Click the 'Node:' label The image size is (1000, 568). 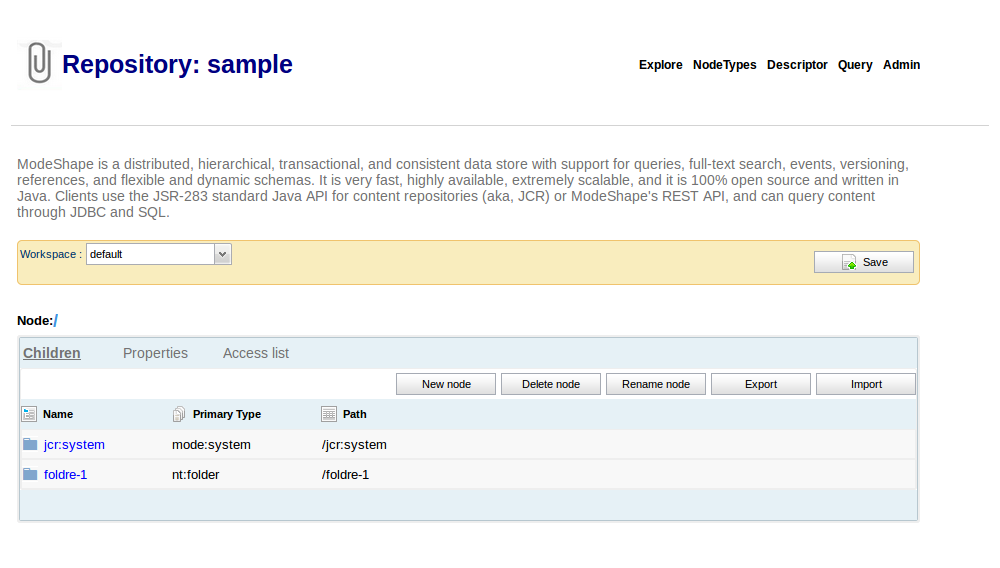pos(35,321)
